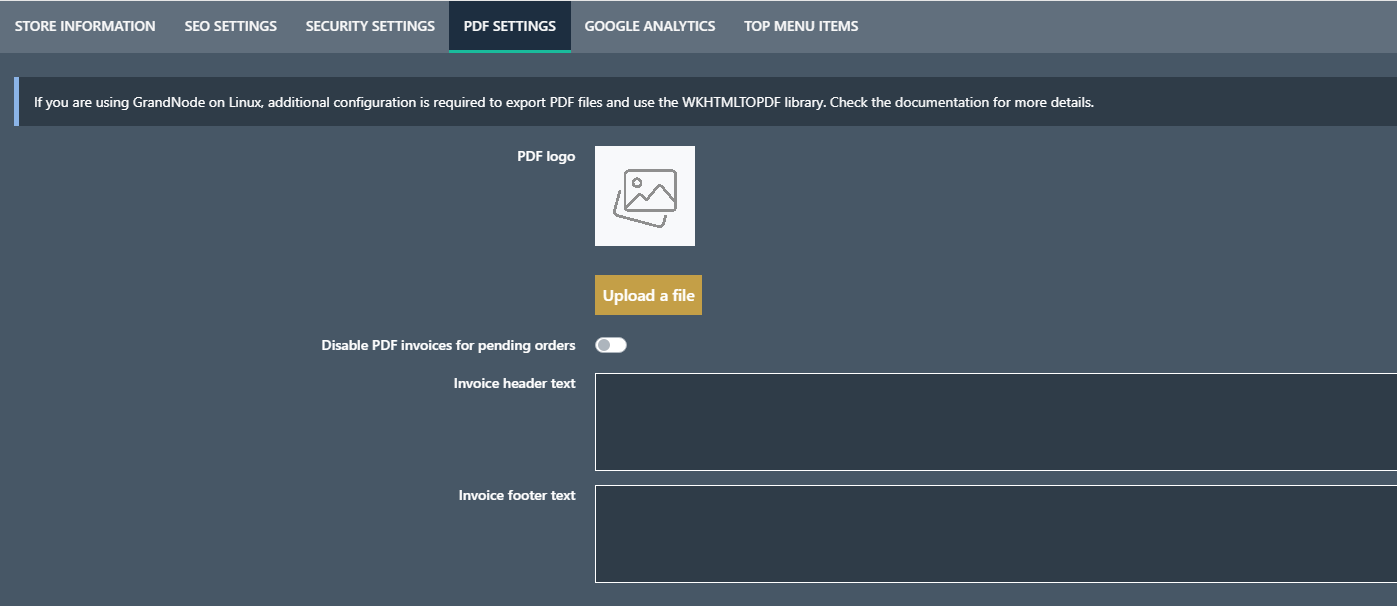Image resolution: width=1397 pixels, height=606 pixels.
Task: Click the PDF logo placeholder image
Action: click(x=645, y=196)
